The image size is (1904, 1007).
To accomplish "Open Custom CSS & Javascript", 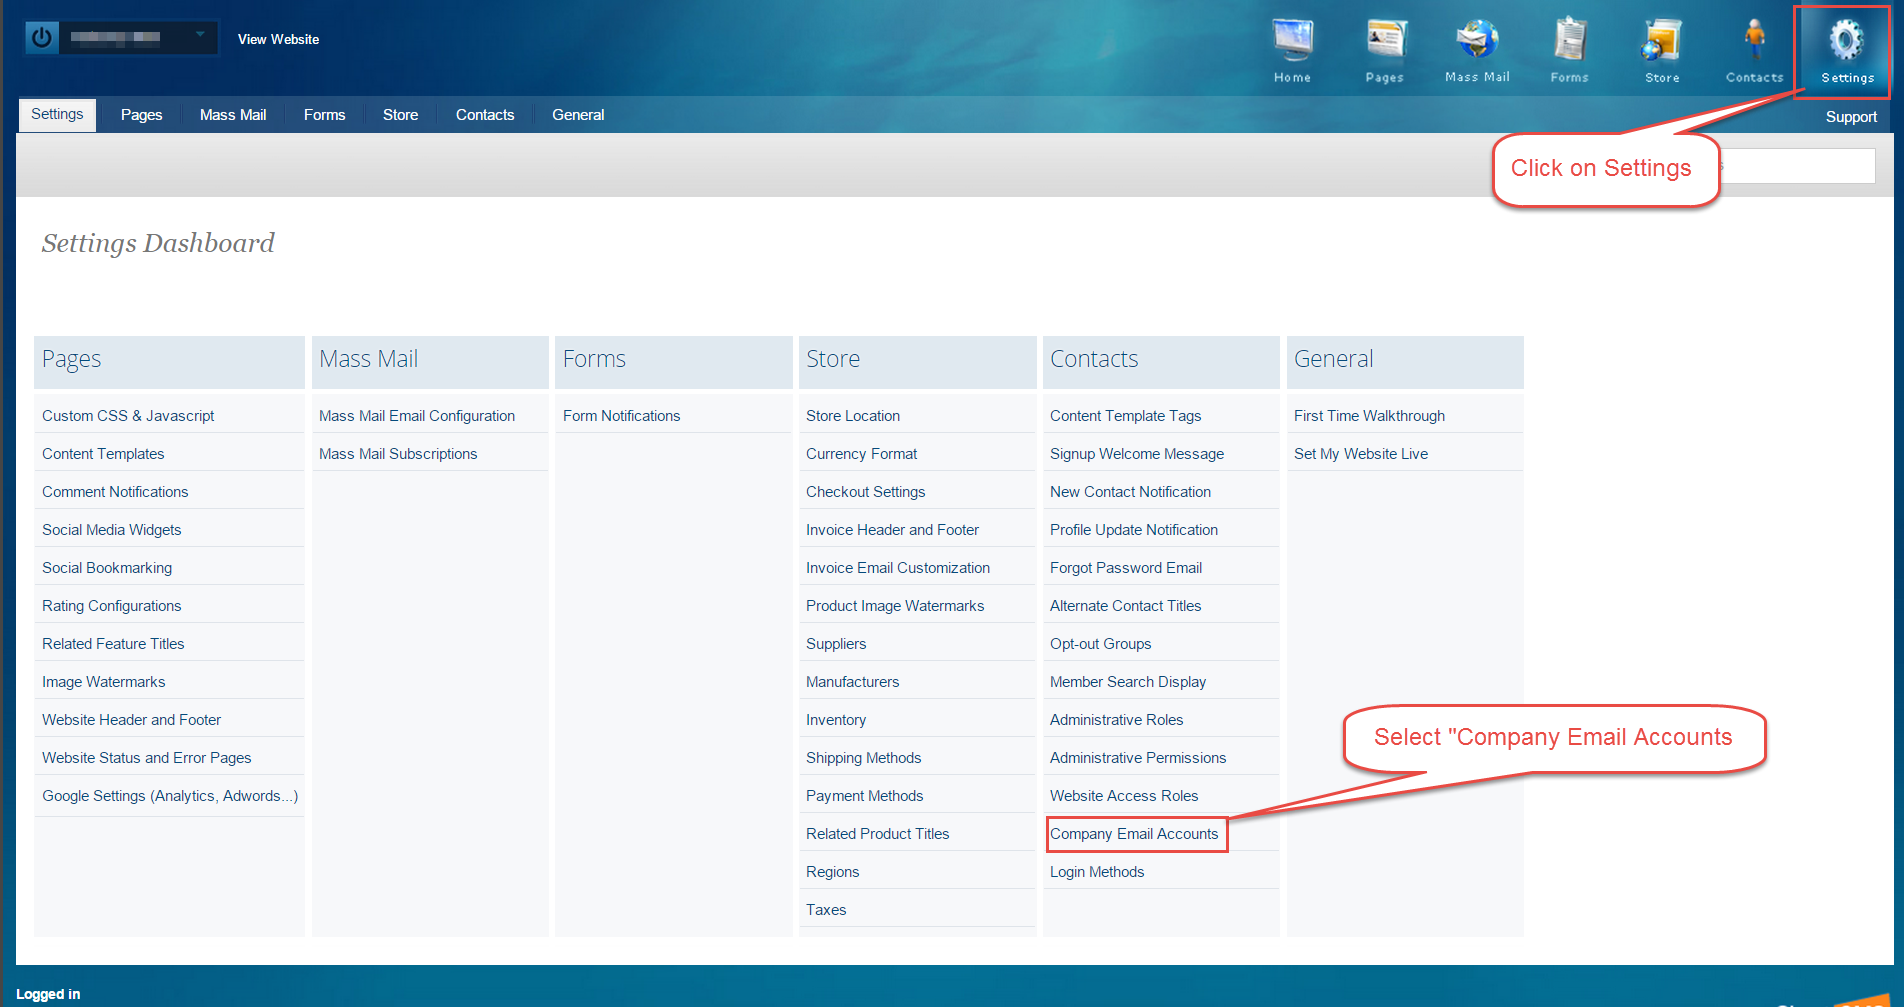I will click(128, 416).
